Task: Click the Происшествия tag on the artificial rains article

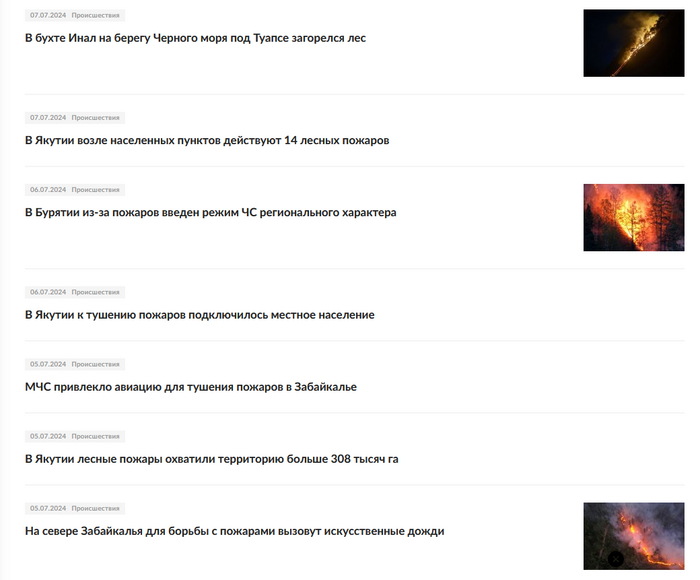Action: pyautogui.click(x=96, y=509)
